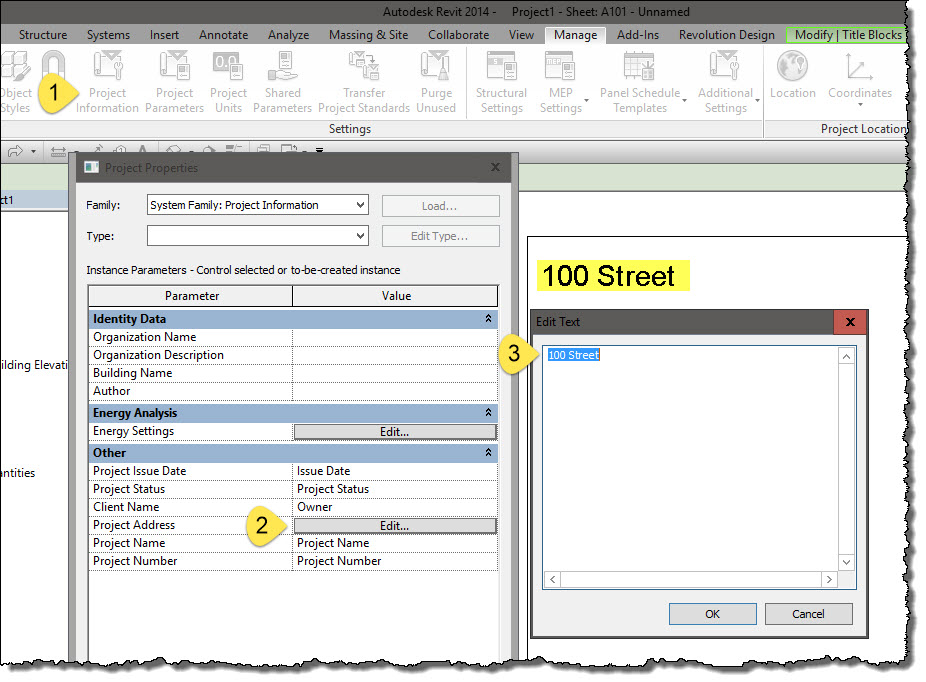Expand Additional Settings dropdown arrow

pyautogui.click(x=757, y=101)
